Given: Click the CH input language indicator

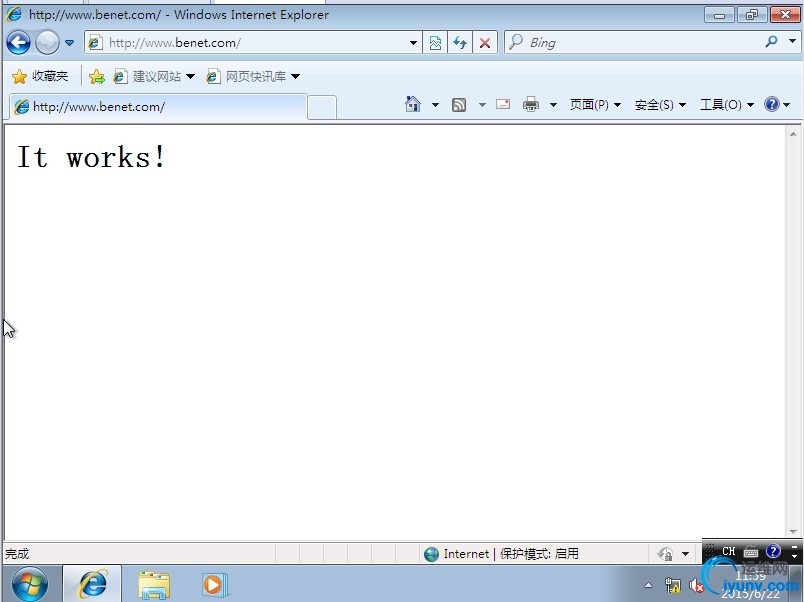Looking at the screenshot, I should [728, 551].
